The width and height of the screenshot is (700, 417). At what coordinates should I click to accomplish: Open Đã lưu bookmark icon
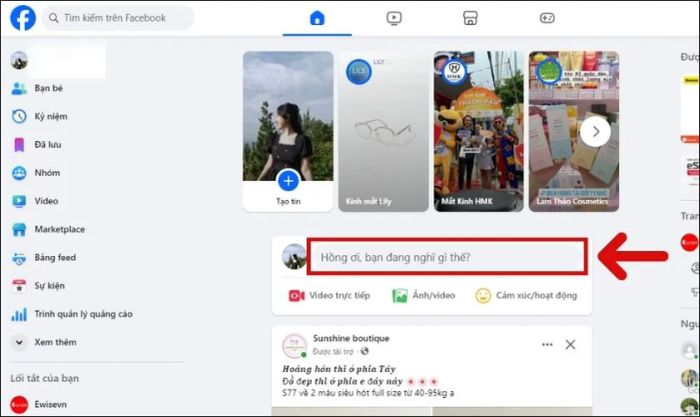(x=19, y=145)
